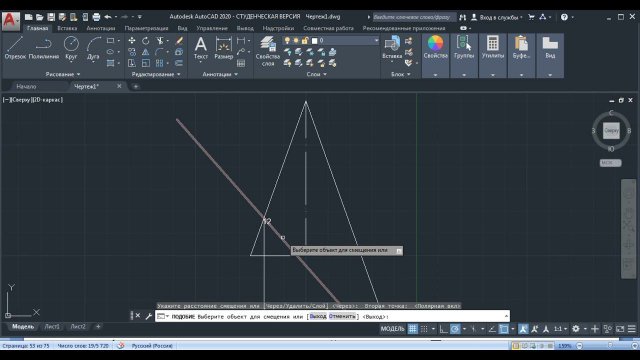Select the Размер dimension tool
This screenshot has width=640, height=360.
pyautogui.click(x=224, y=48)
